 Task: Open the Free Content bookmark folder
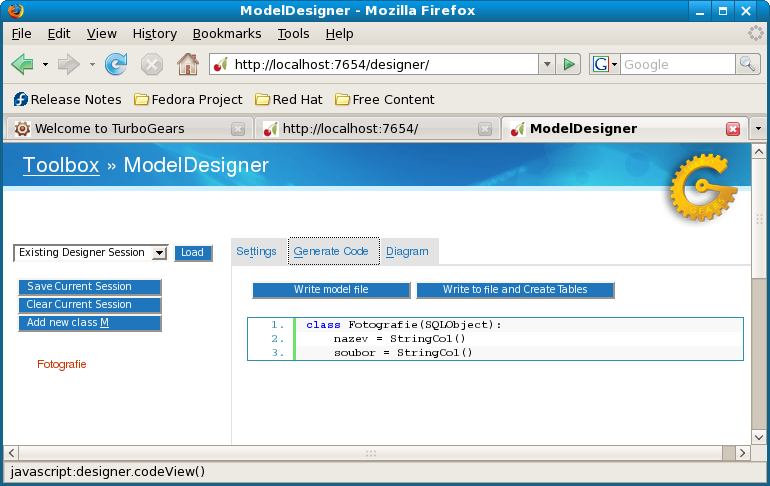point(385,100)
